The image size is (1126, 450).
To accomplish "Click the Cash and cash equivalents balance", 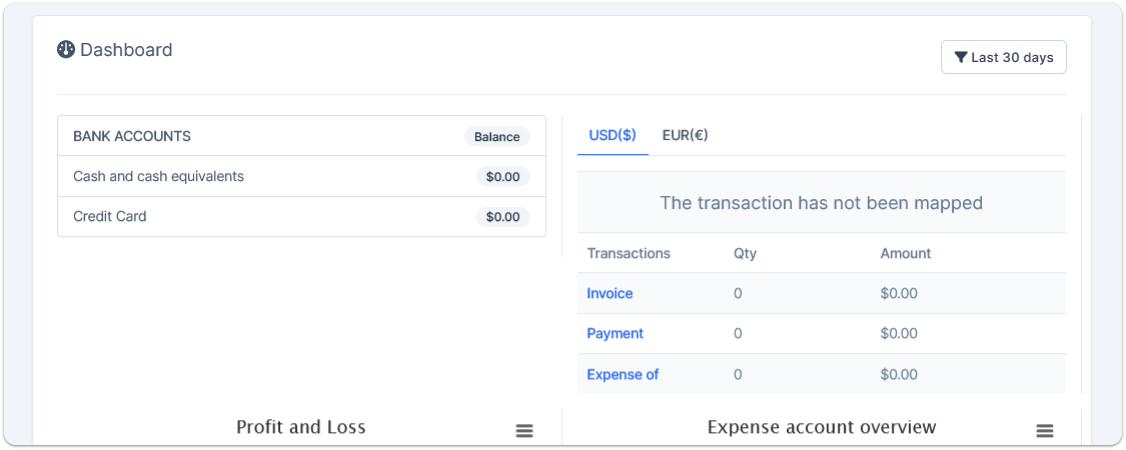I will 503,177.
